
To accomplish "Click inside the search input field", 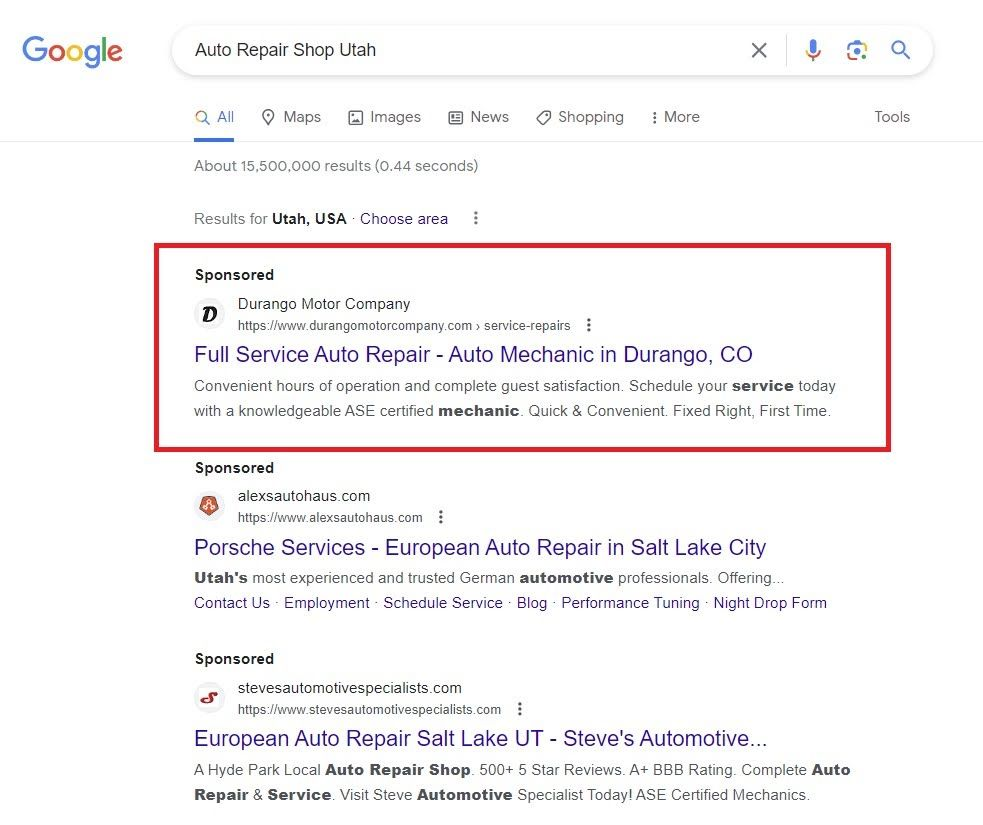I will [x=450, y=50].
